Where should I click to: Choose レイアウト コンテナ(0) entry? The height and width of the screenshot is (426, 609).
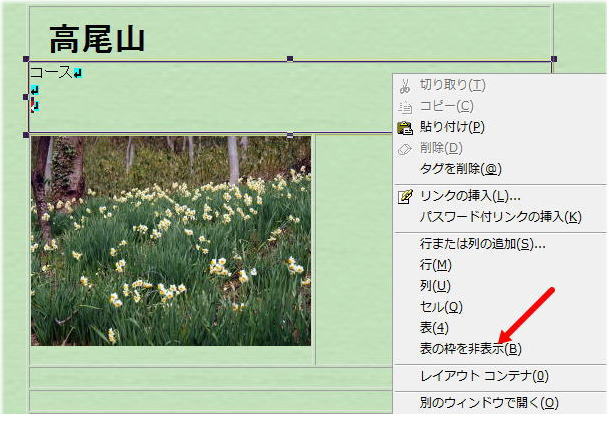pyautogui.click(x=484, y=376)
